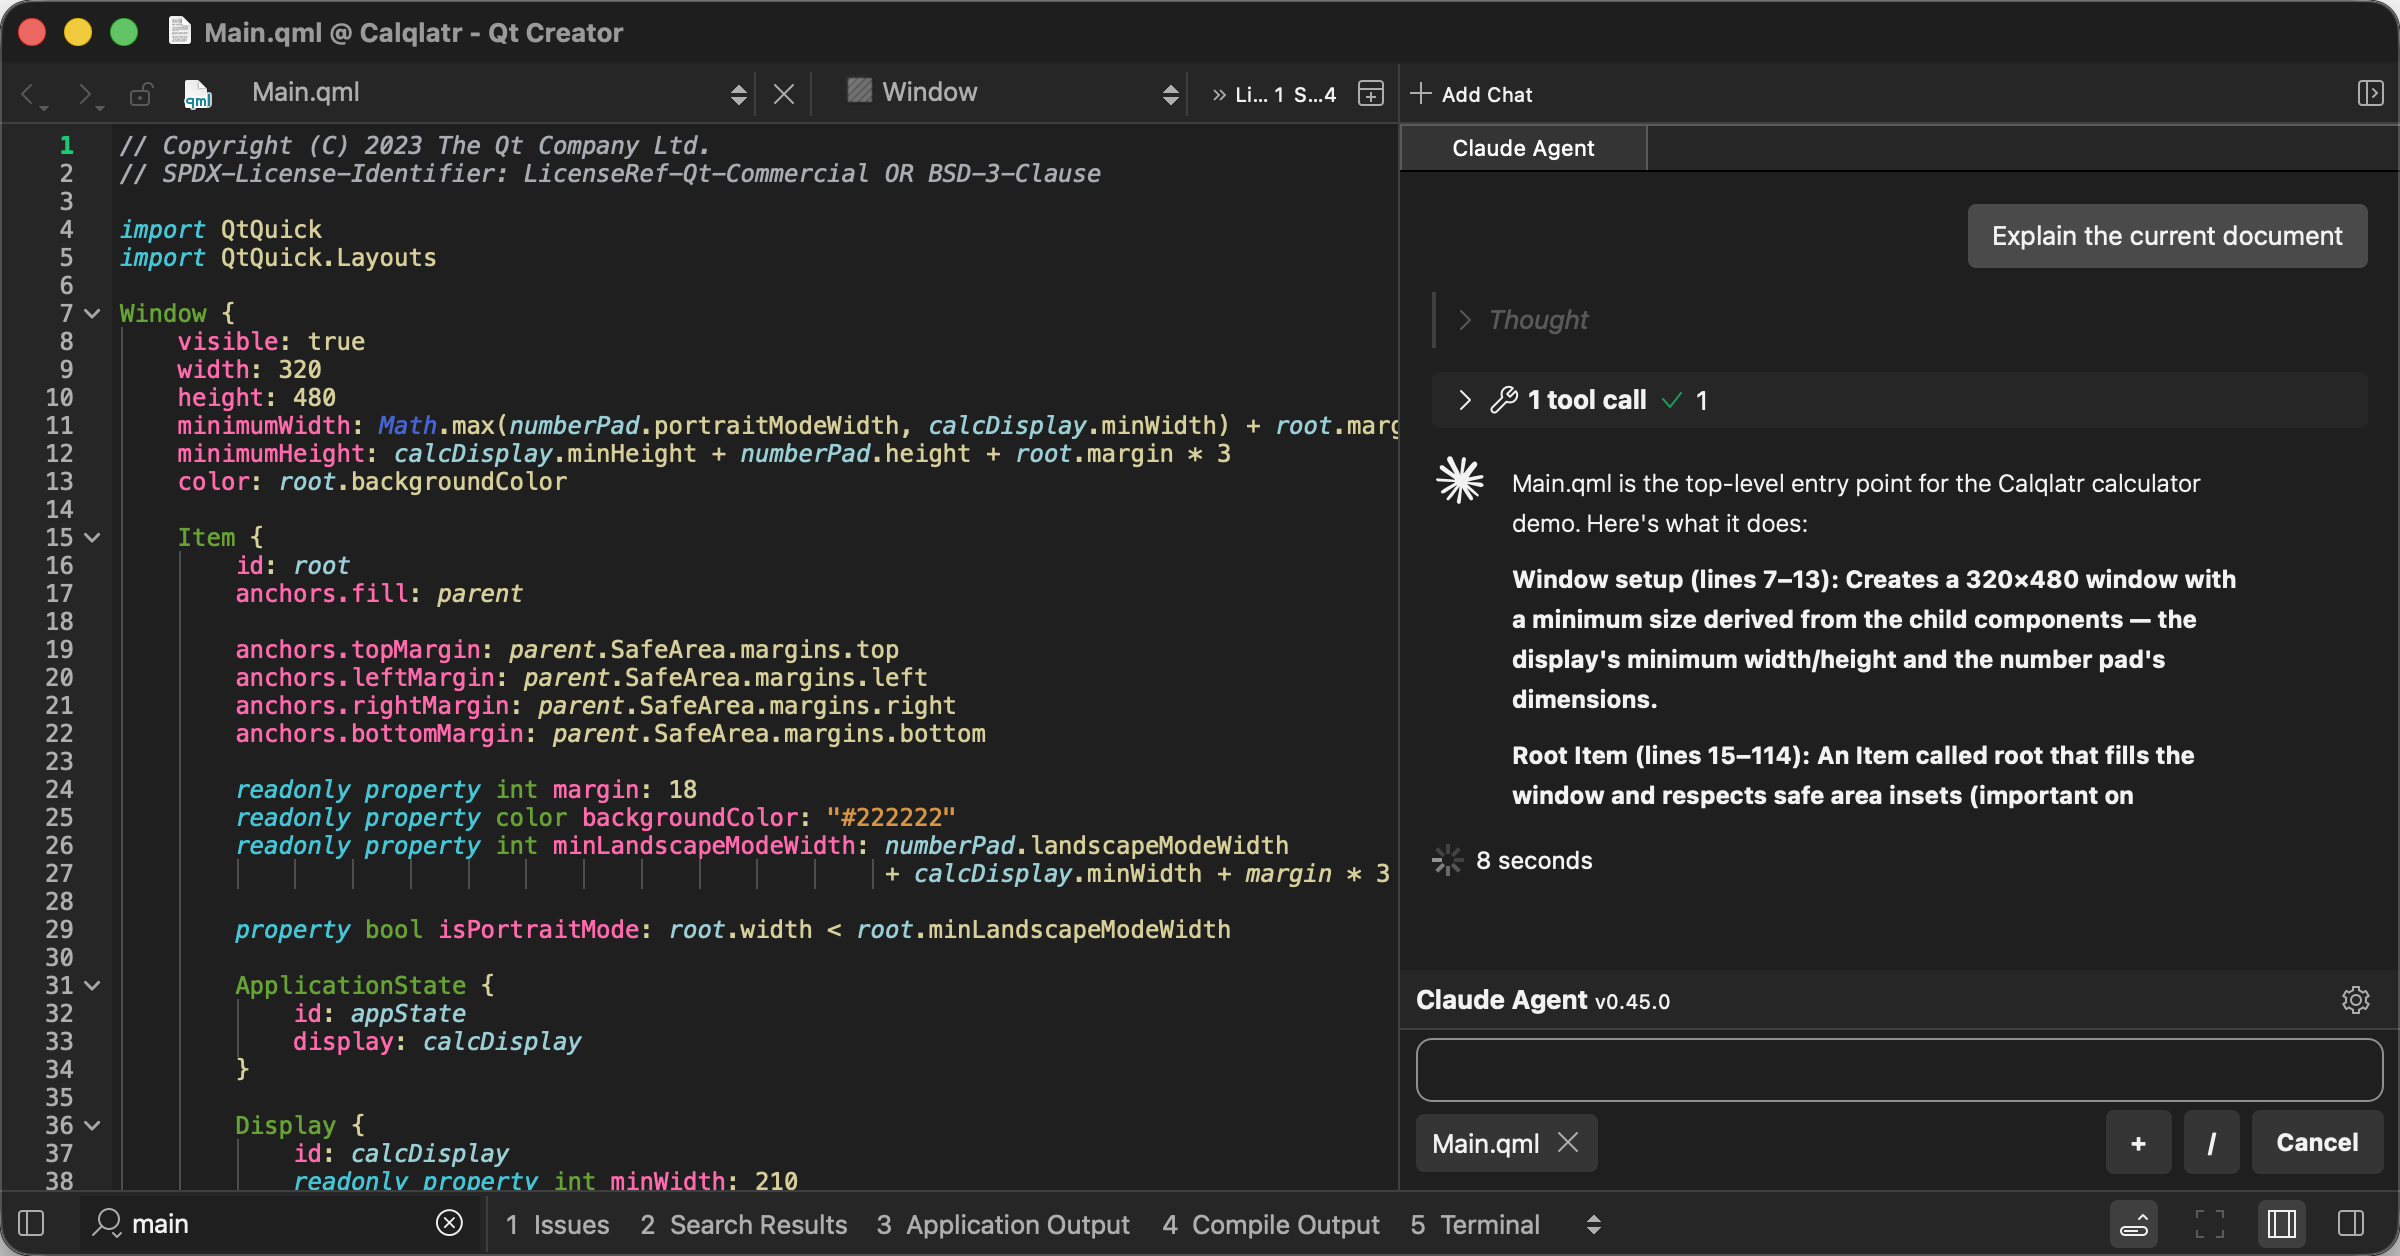Image resolution: width=2400 pixels, height=1256 pixels.
Task: Select the Claude Agent tab
Action: click(x=1523, y=148)
